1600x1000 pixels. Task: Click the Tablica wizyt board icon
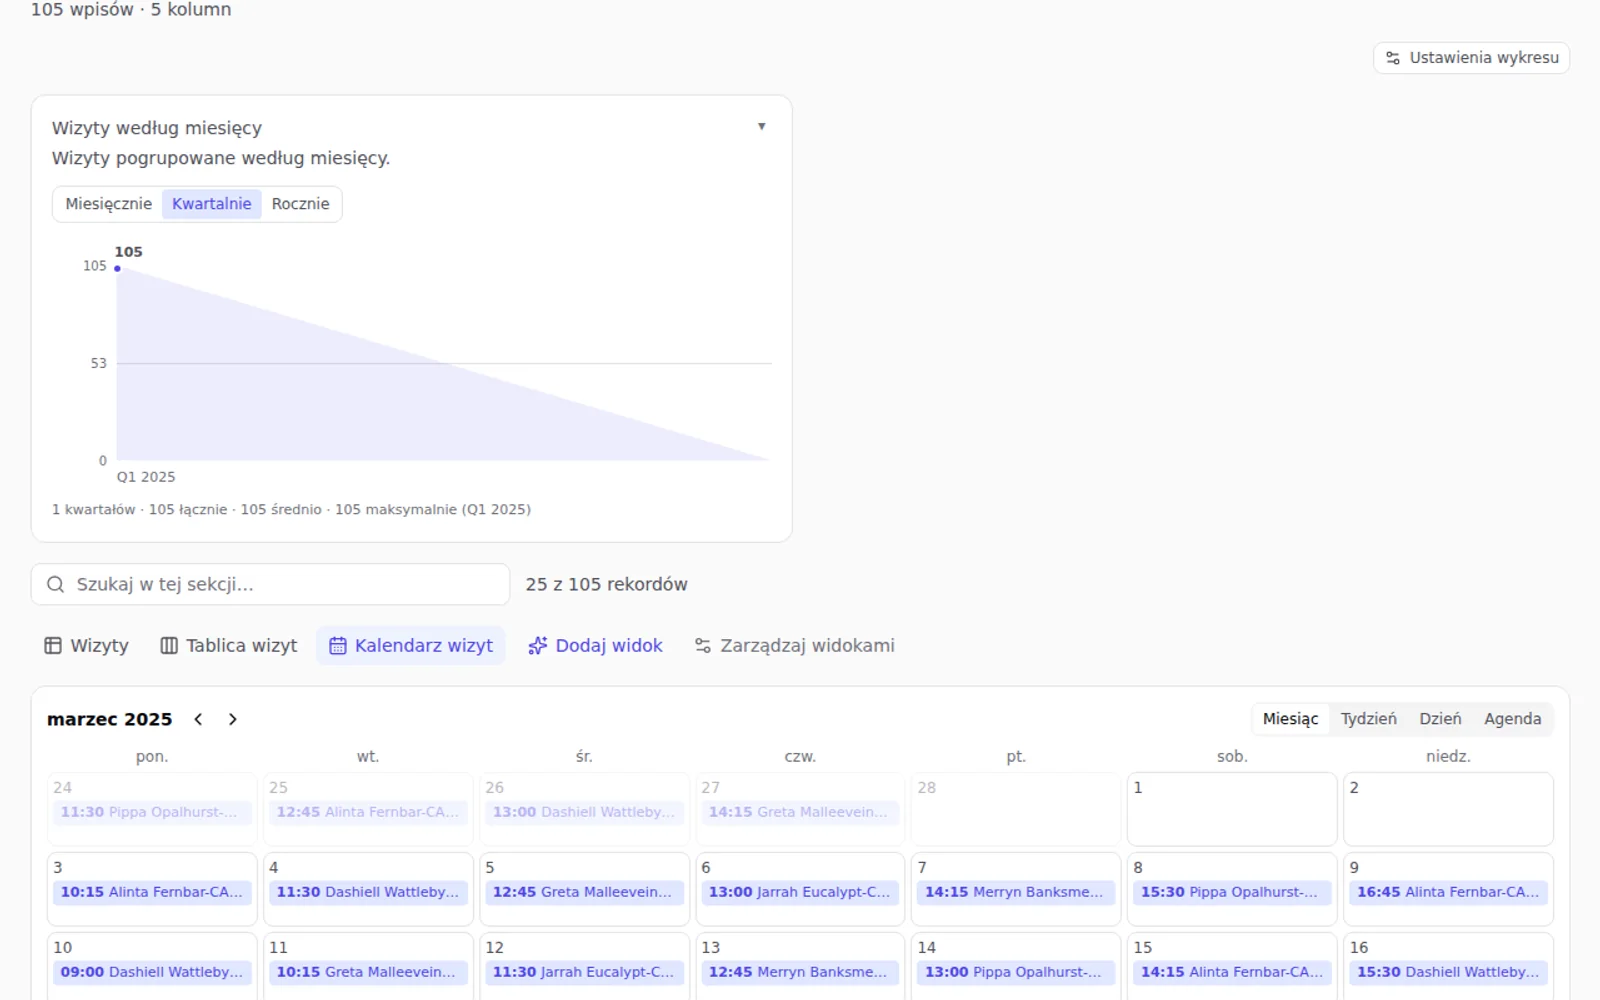[169, 646]
